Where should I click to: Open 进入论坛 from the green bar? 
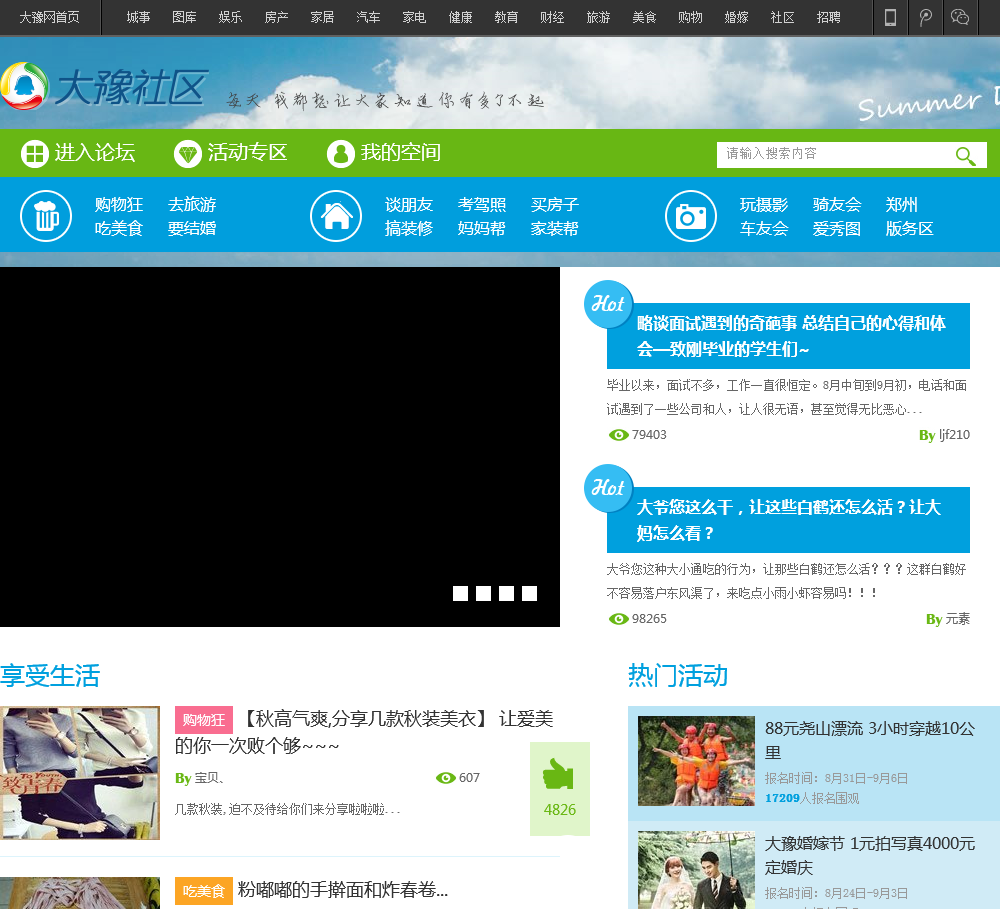point(78,153)
